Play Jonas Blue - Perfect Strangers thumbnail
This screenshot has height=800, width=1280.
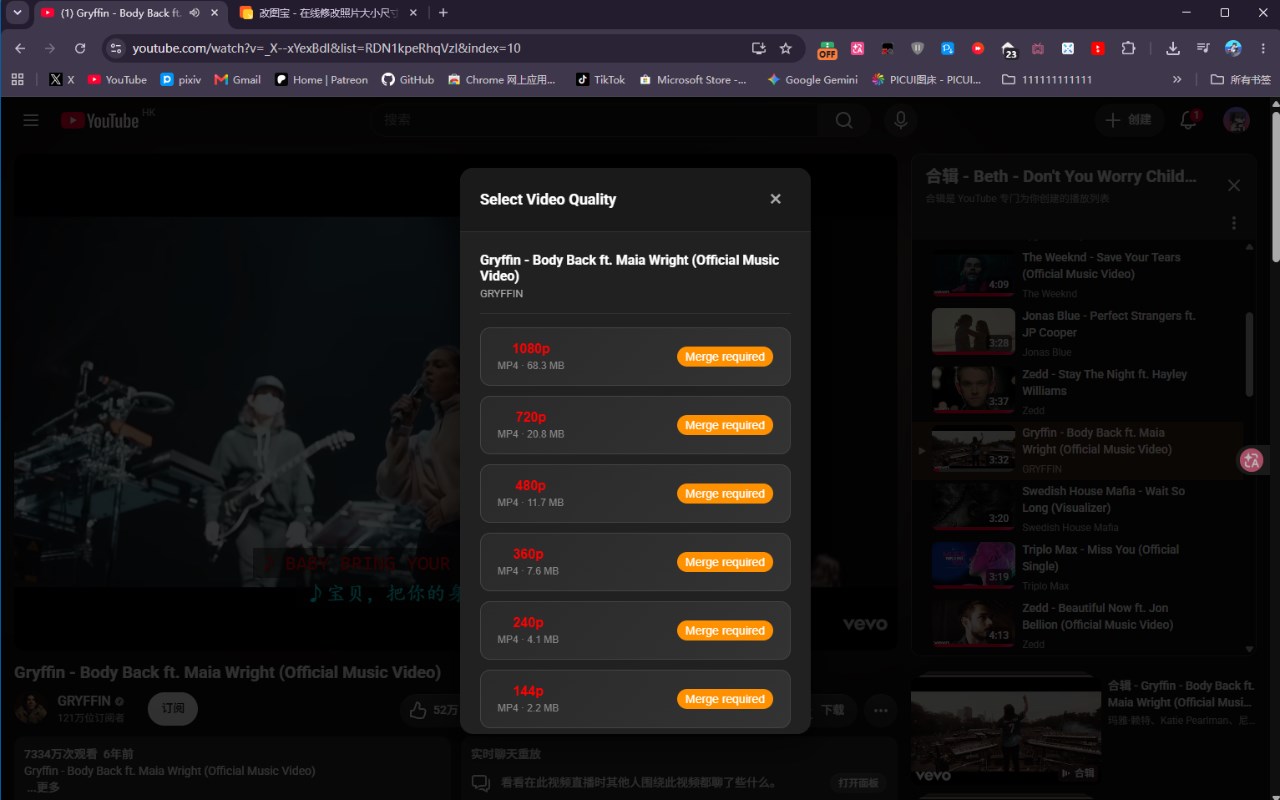tap(973, 331)
